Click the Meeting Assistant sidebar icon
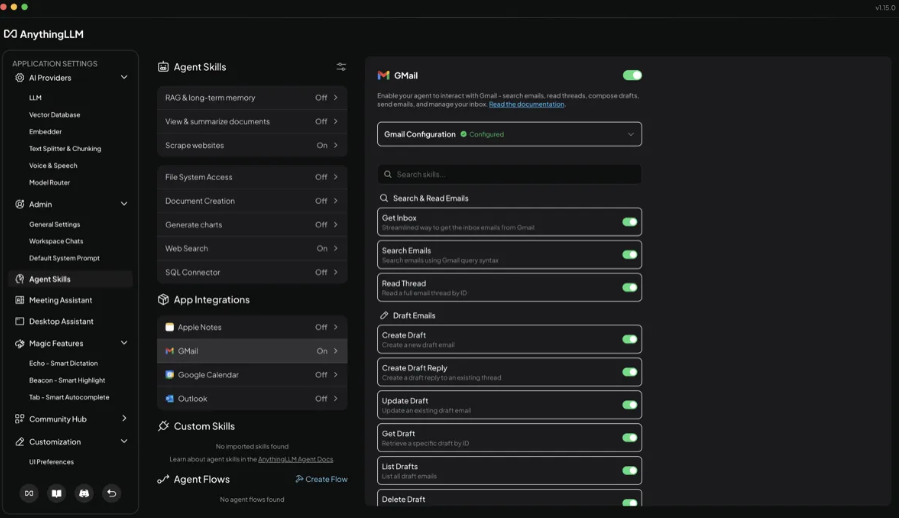This screenshot has width=899, height=518. 19,300
